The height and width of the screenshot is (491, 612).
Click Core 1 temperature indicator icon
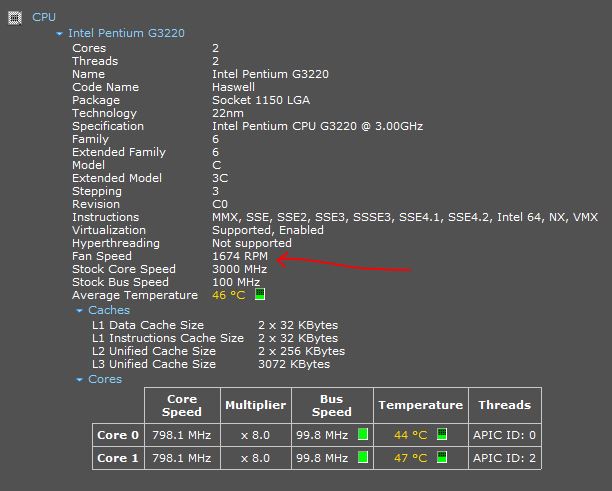click(442, 457)
